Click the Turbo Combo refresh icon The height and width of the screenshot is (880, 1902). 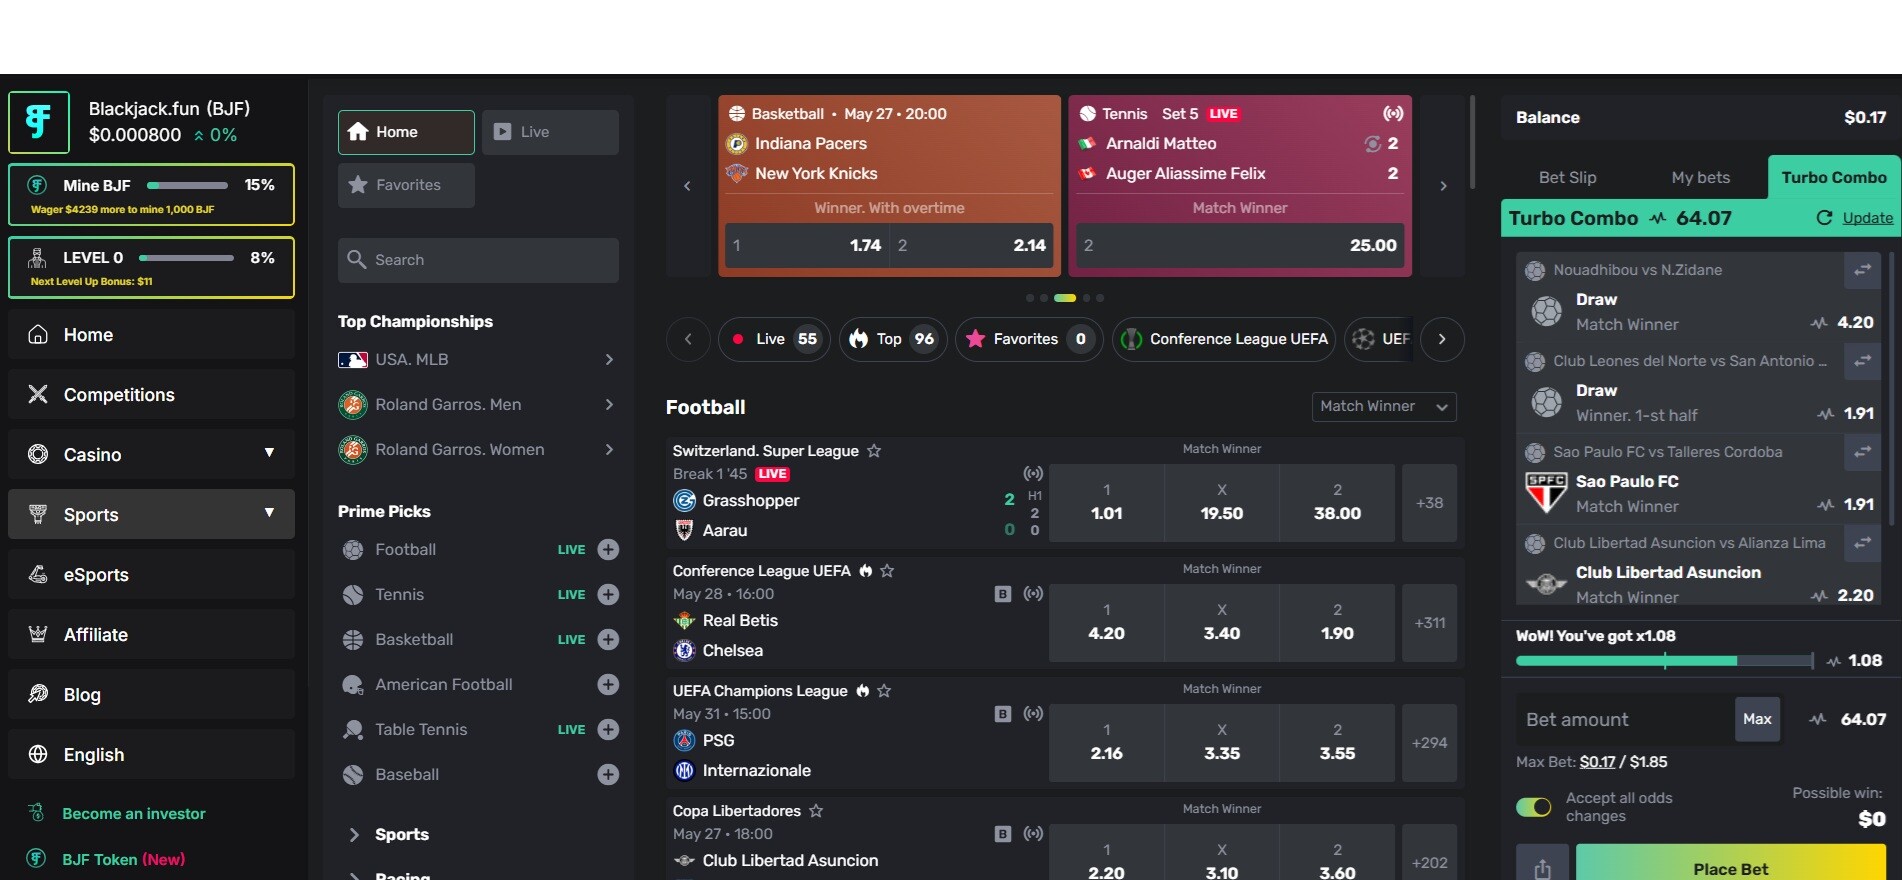pos(1824,217)
